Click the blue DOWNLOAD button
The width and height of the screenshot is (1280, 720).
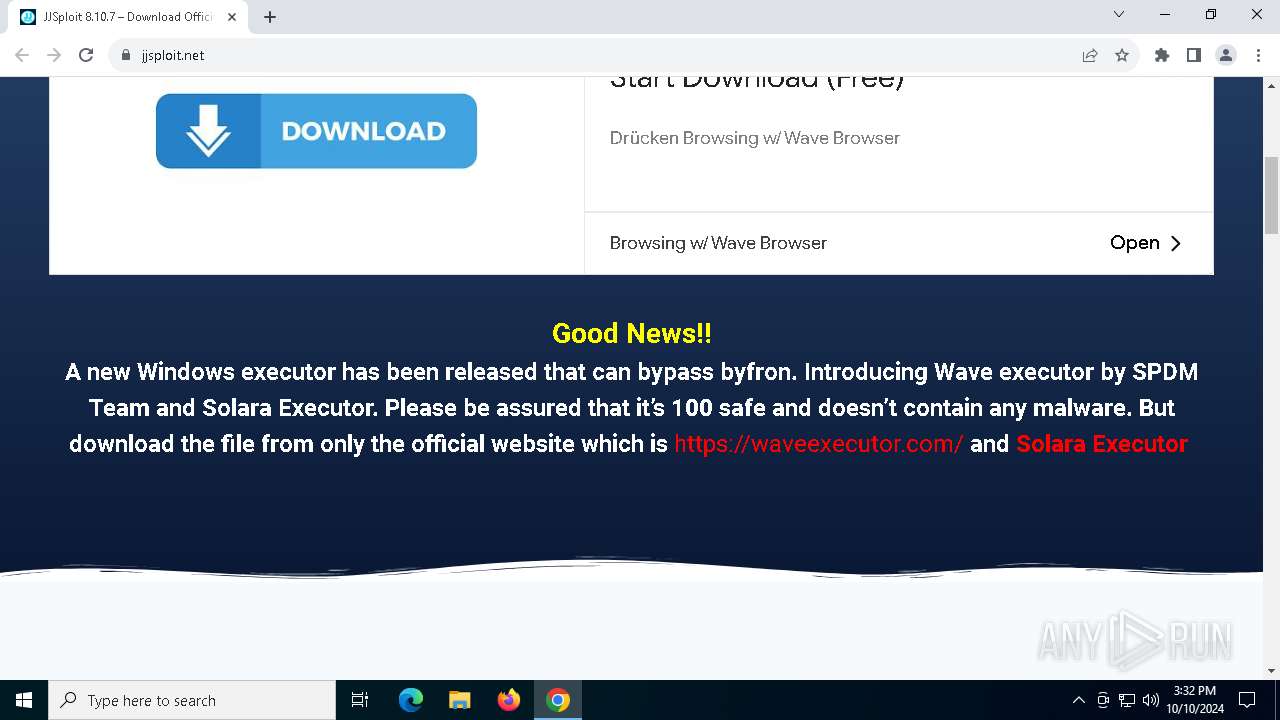[x=316, y=131]
